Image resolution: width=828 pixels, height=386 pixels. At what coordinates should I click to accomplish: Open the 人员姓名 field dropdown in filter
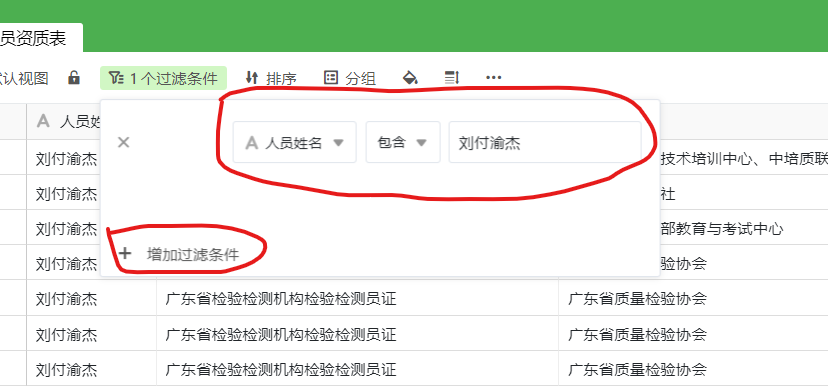click(x=295, y=142)
